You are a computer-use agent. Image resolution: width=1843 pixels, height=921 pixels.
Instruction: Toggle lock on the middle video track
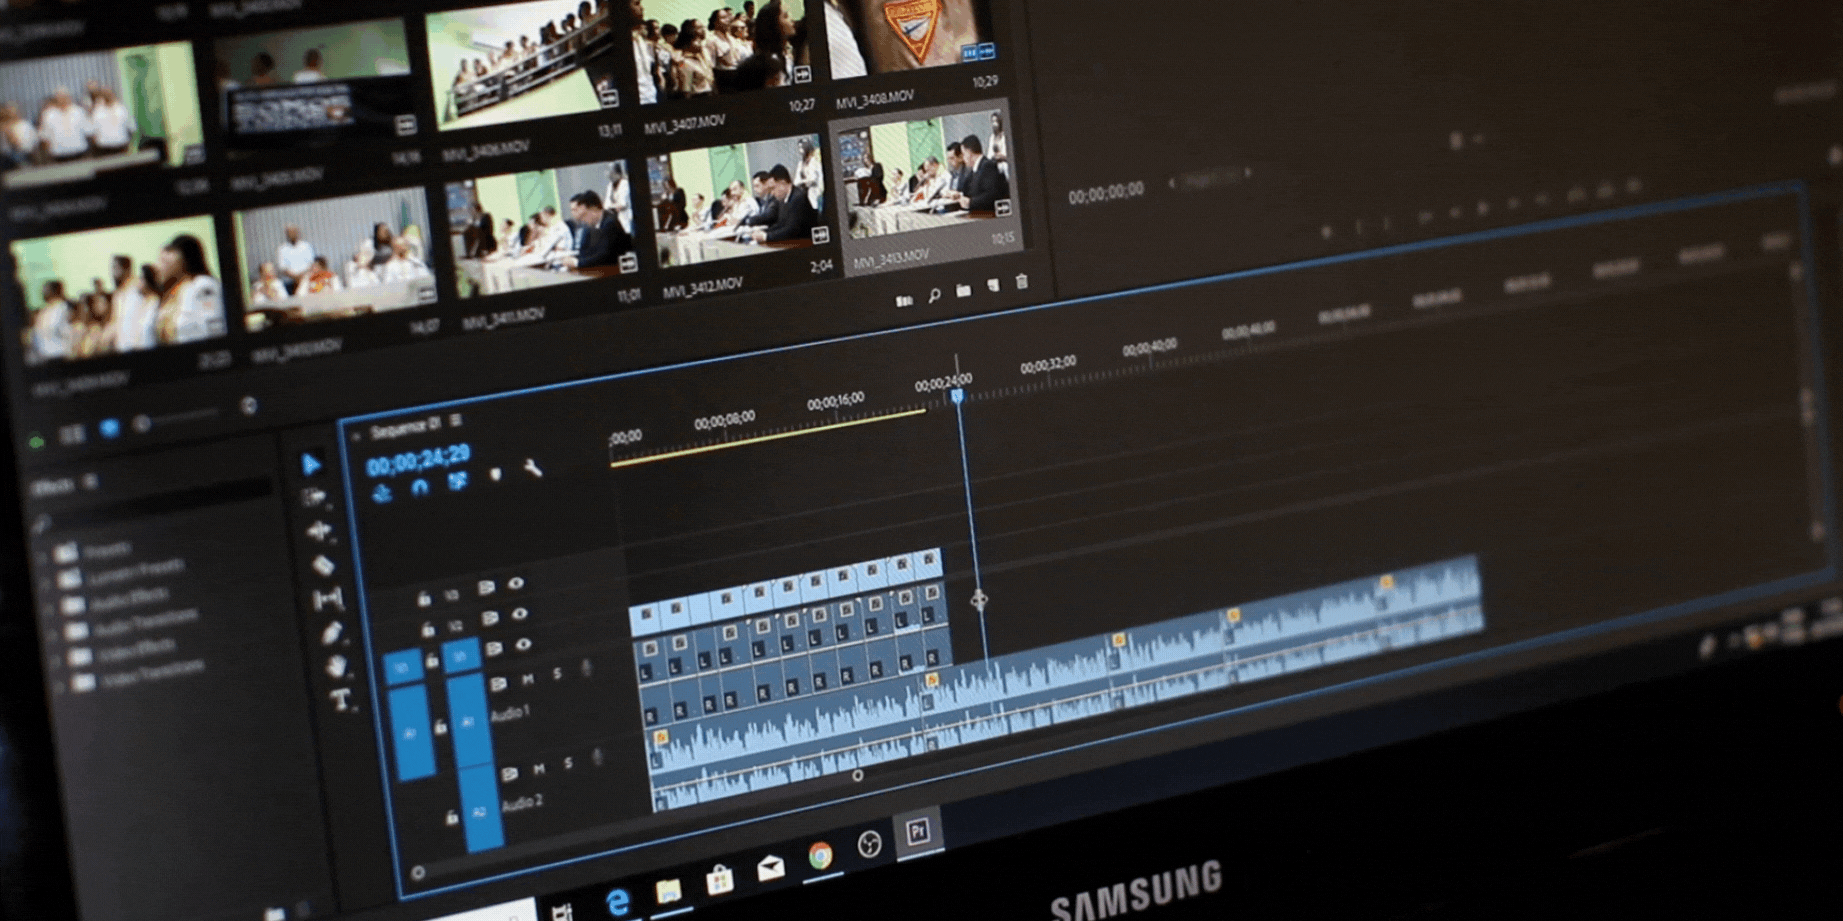tap(428, 630)
